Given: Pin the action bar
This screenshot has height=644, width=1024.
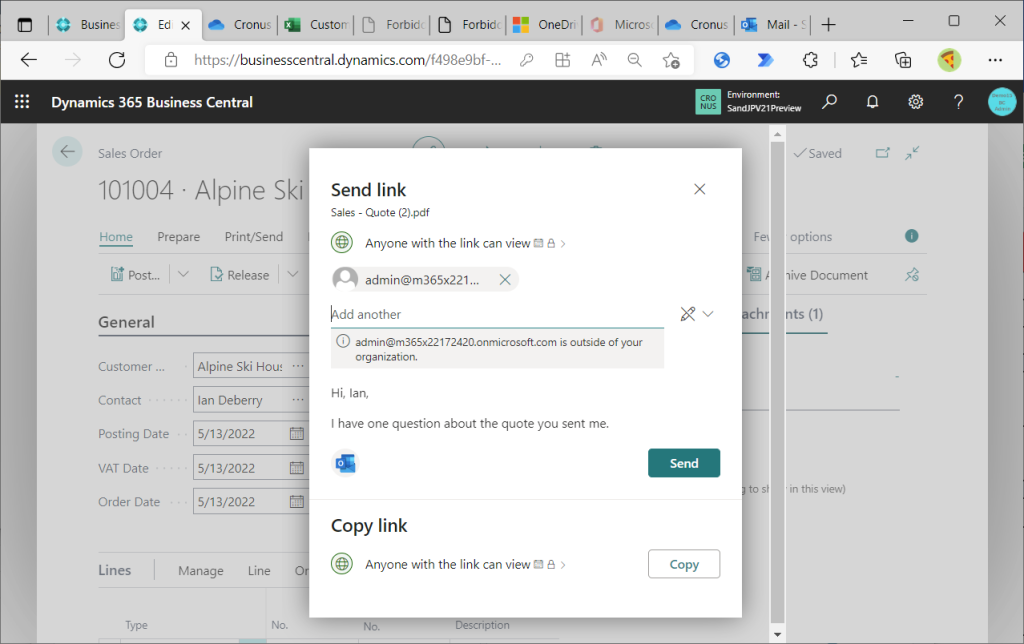Looking at the screenshot, I should pyautogui.click(x=912, y=275).
